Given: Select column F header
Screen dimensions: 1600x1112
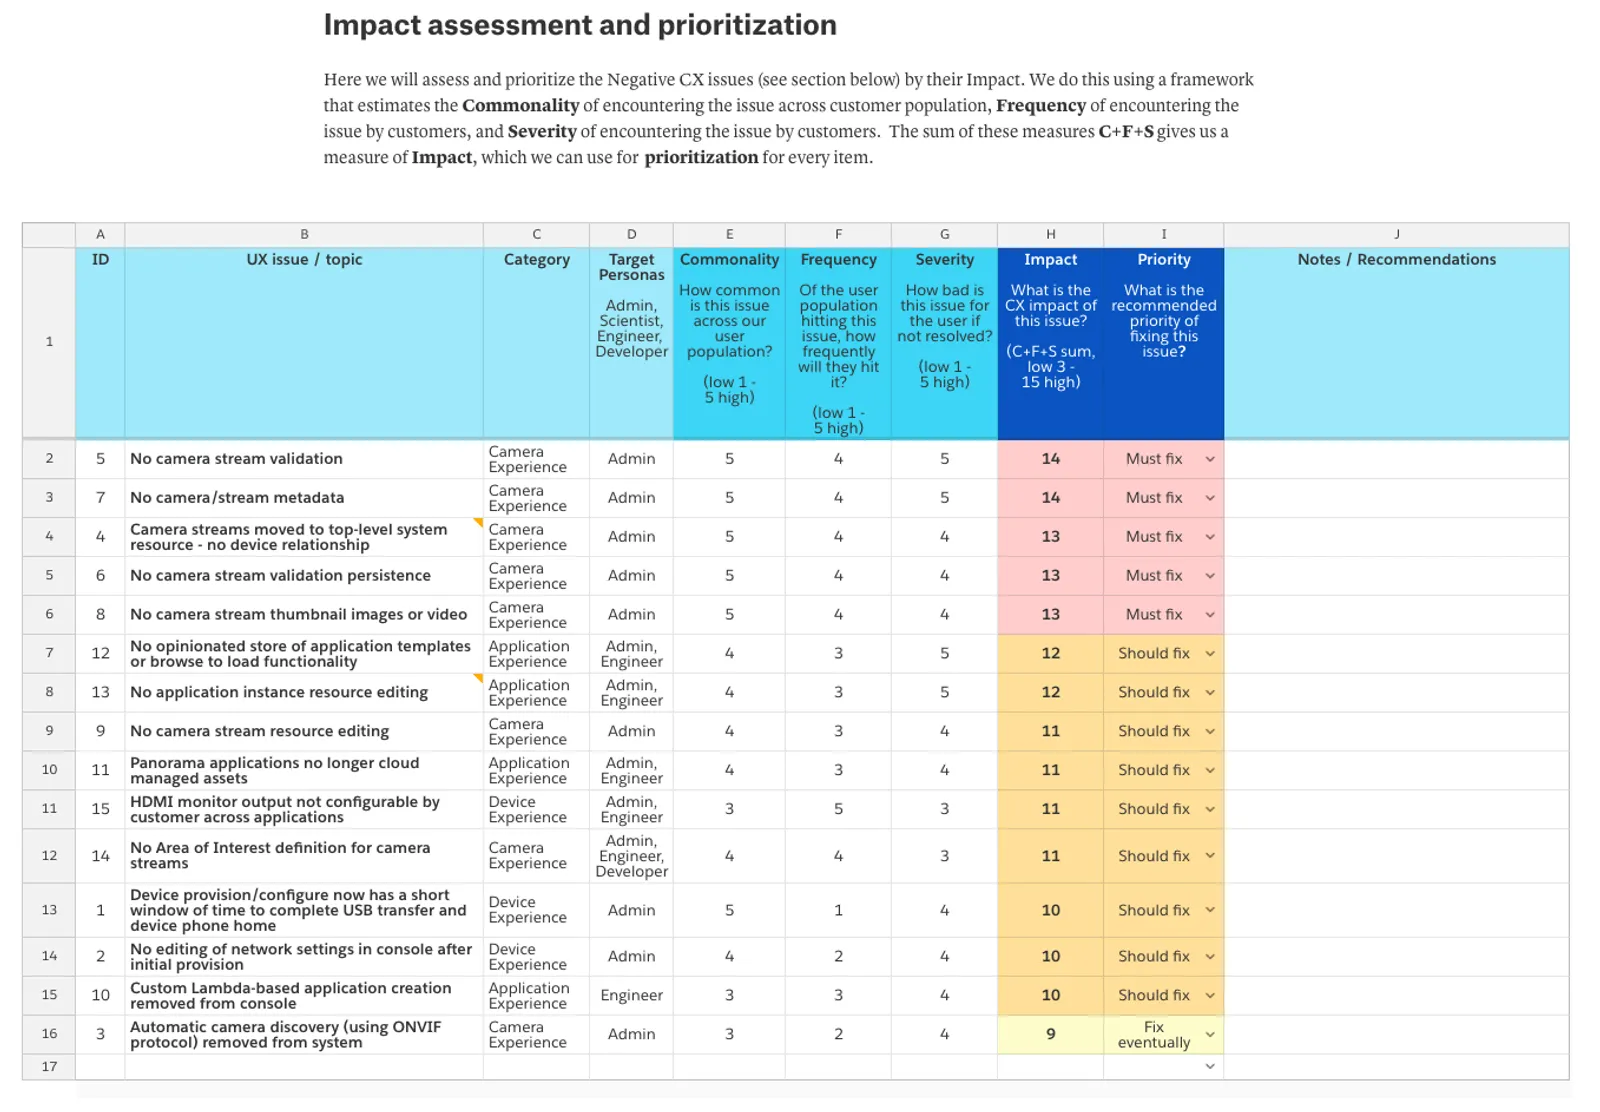Looking at the screenshot, I should pos(838,235).
